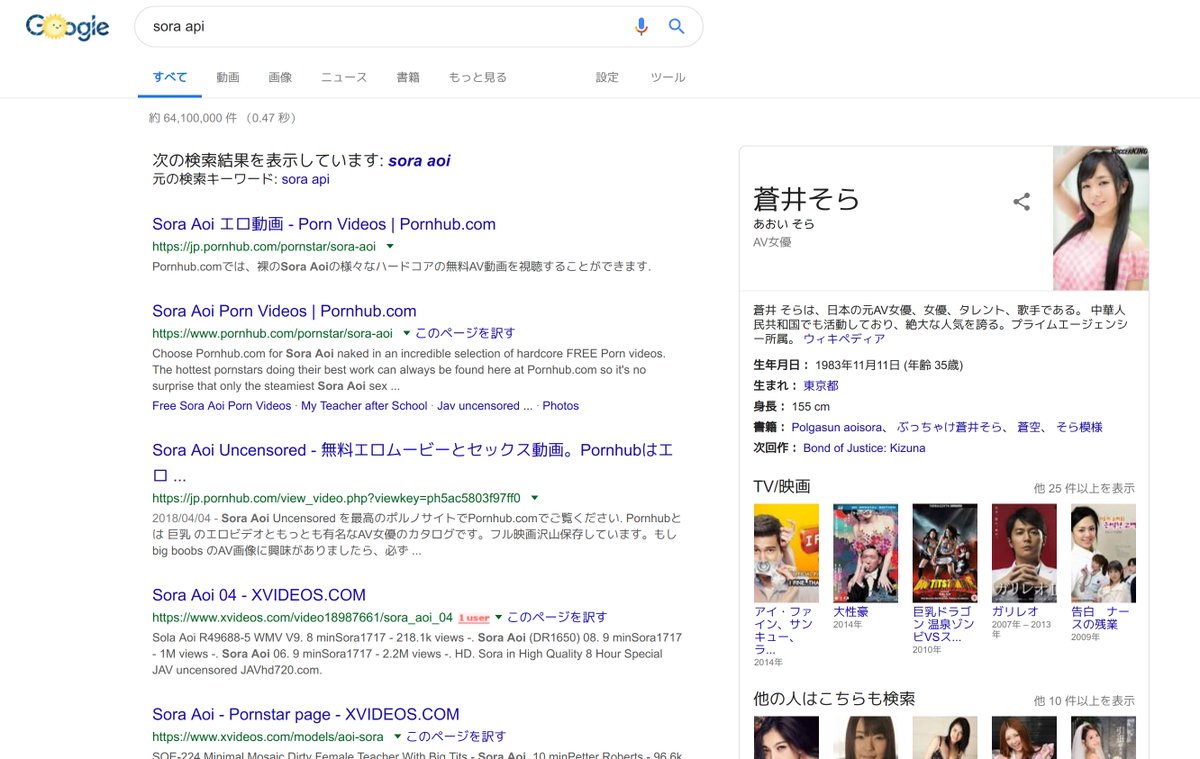Select the すべて tab
The height and width of the screenshot is (759, 1200).
[170, 77]
